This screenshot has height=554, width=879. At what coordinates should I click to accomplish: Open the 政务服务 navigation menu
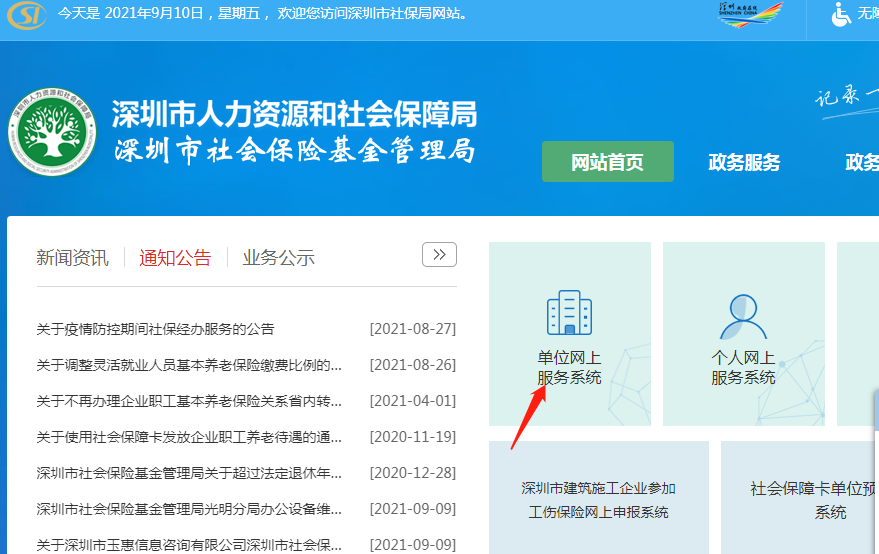pos(744,162)
